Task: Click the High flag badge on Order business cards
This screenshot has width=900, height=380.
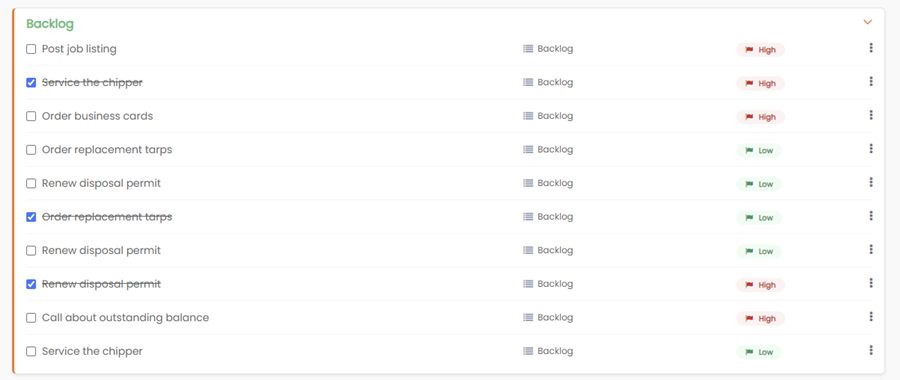Action: (760, 117)
